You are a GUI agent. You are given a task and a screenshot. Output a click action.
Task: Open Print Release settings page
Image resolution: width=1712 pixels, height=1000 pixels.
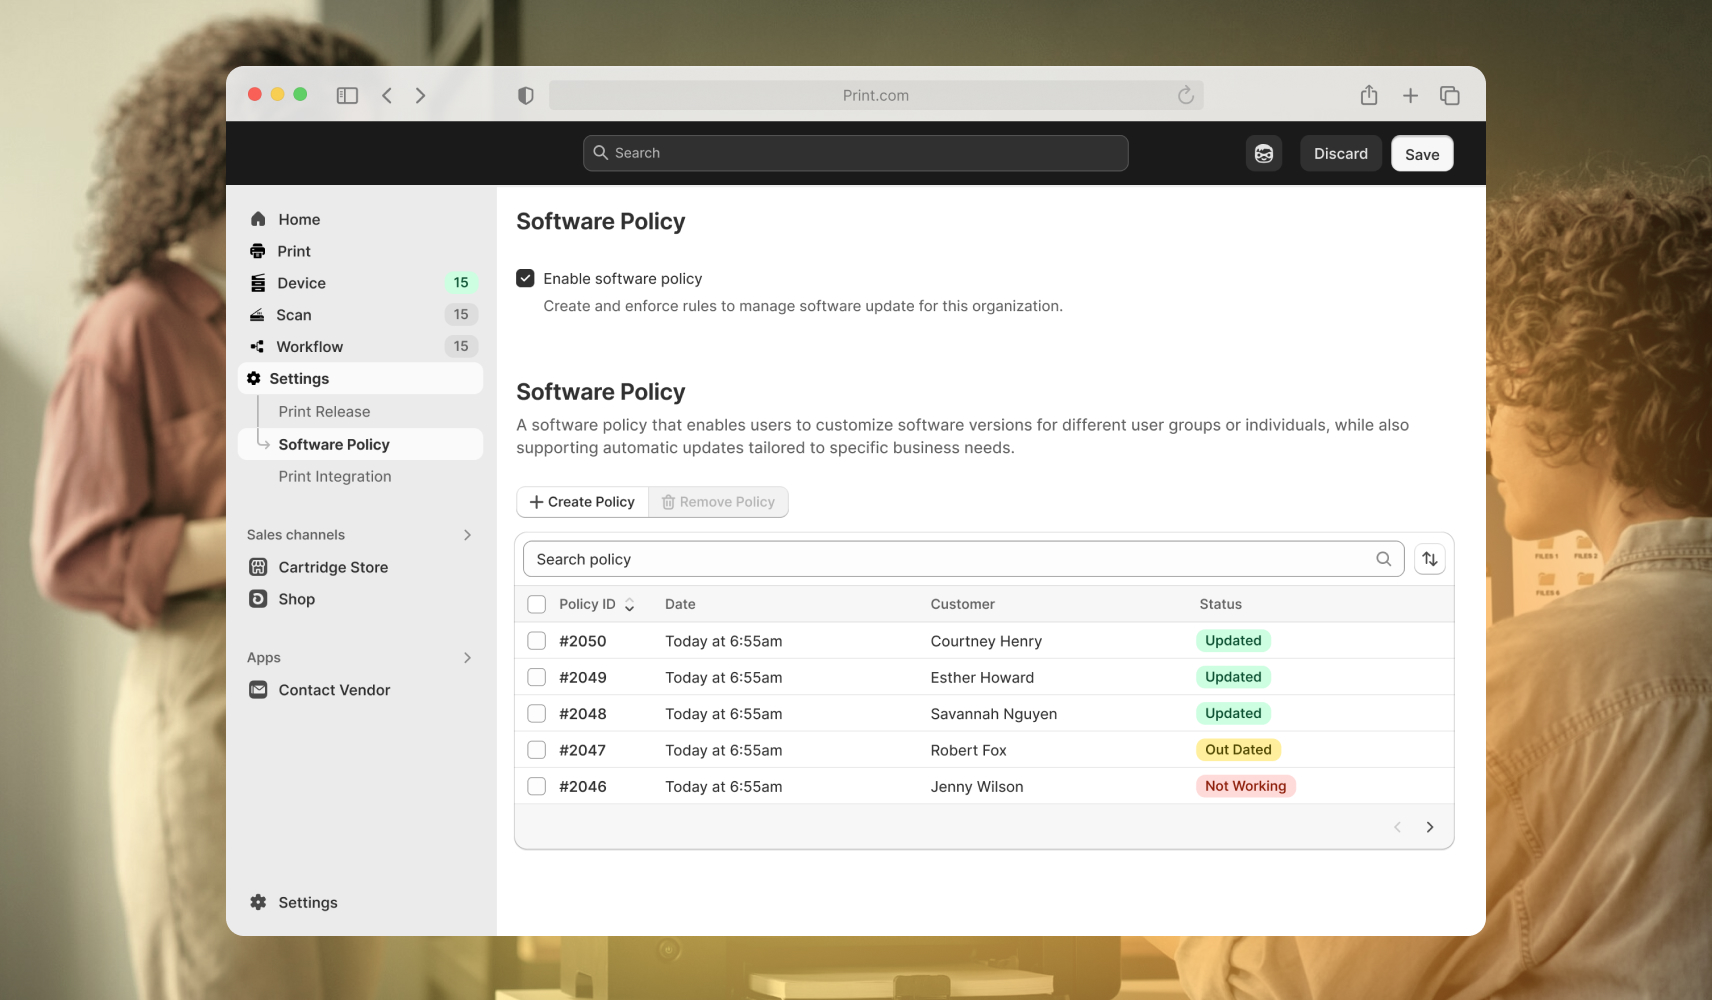(324, 412)
